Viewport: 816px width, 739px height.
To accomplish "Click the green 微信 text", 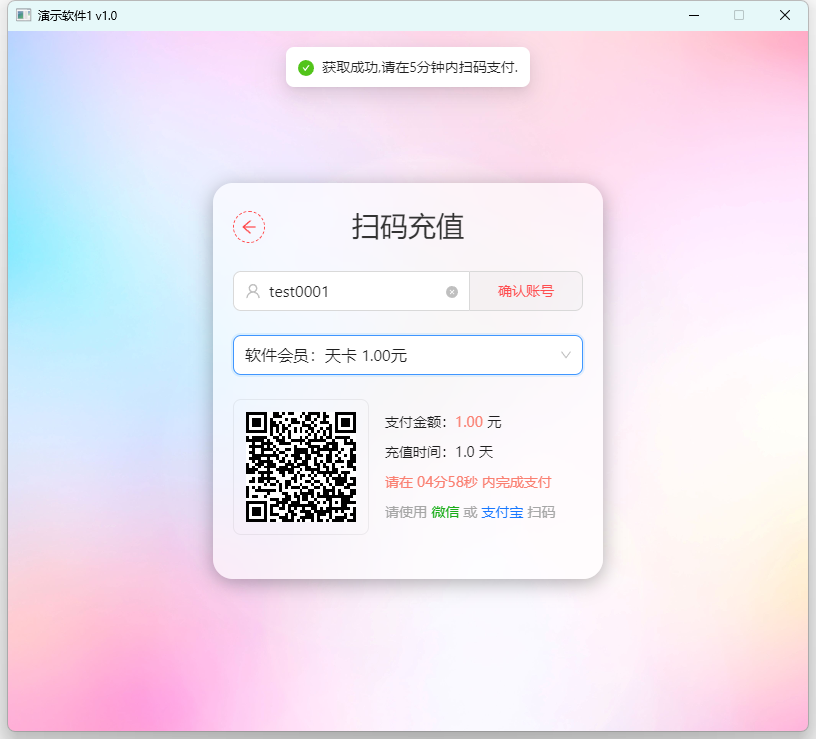I will pos(445,512).
